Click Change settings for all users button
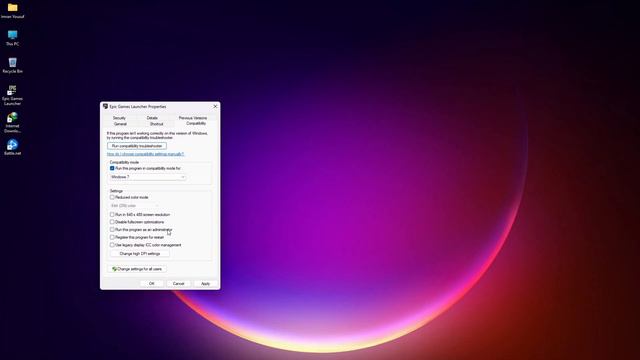Viewport: 640px width, 360px height. [137, 269]
